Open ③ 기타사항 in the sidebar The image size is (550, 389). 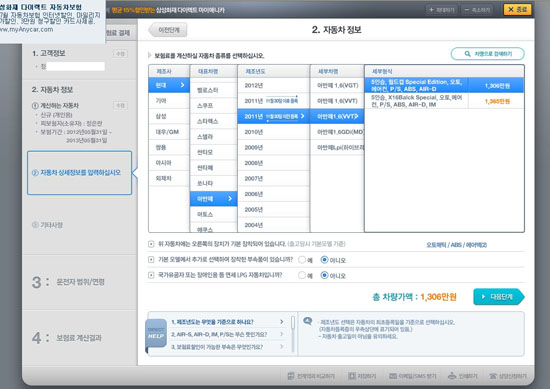(47, 225)
